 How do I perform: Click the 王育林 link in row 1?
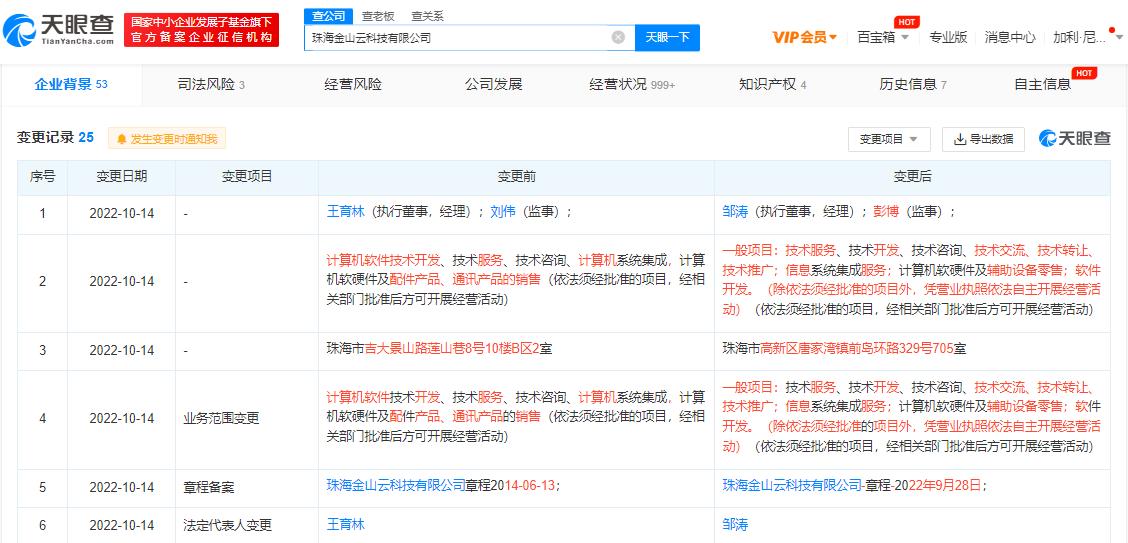pyautogui.click(x=346, y=212)
